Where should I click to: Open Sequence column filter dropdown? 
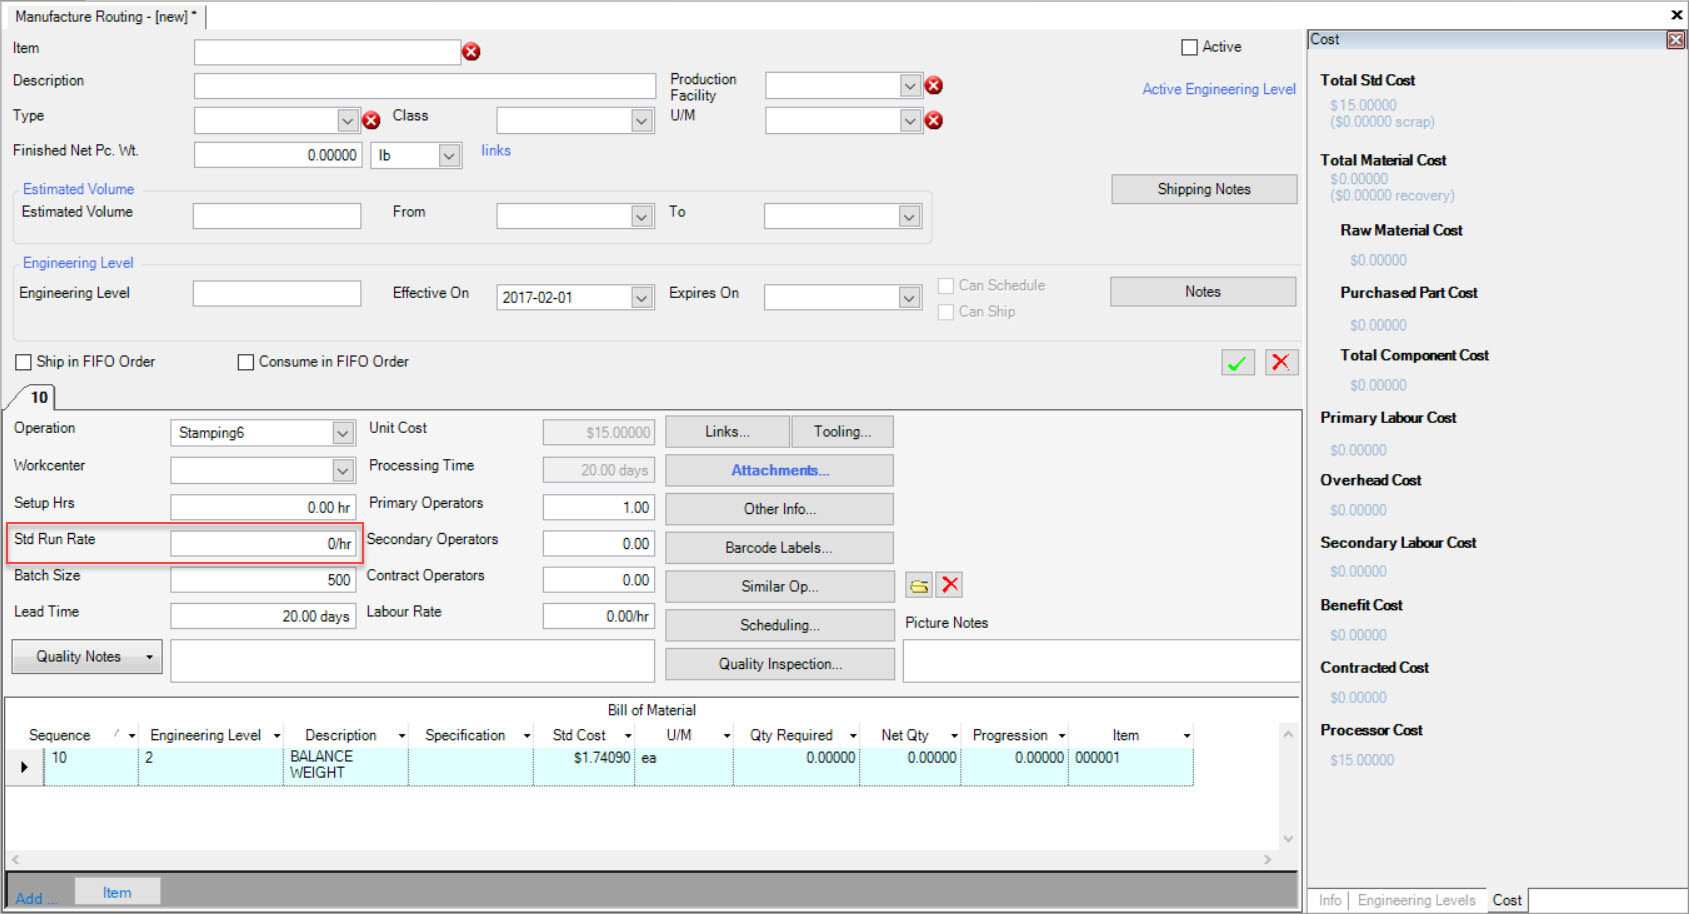point(131,736)
